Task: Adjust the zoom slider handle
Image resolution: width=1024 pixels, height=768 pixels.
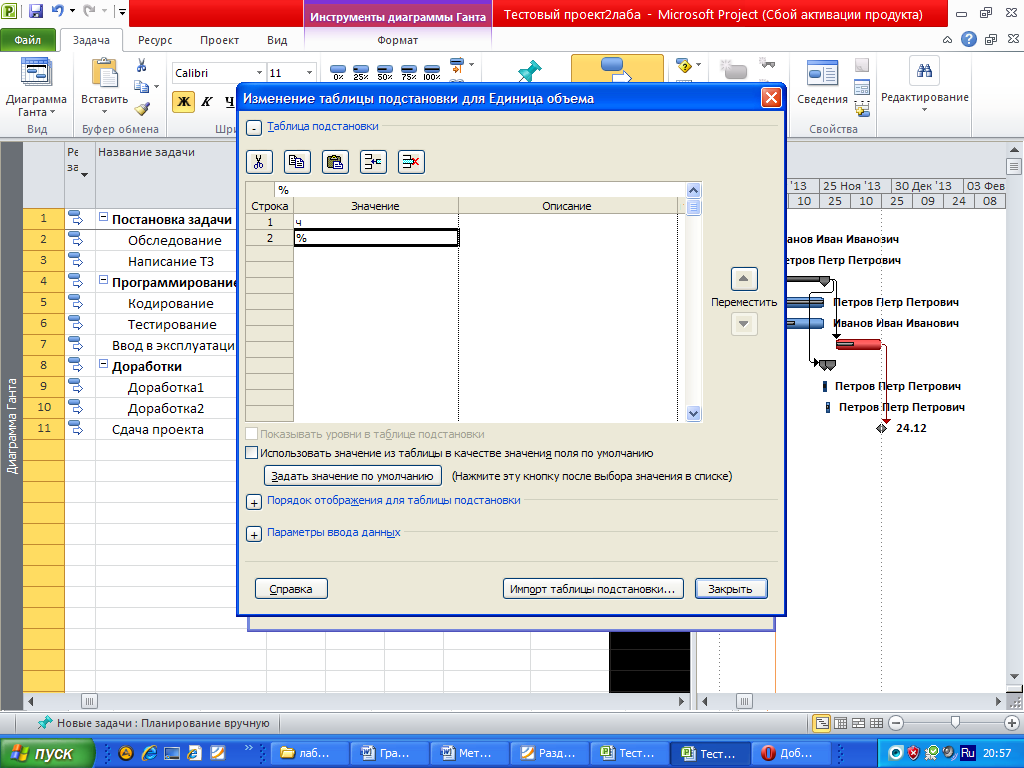Action: [955, 722]
